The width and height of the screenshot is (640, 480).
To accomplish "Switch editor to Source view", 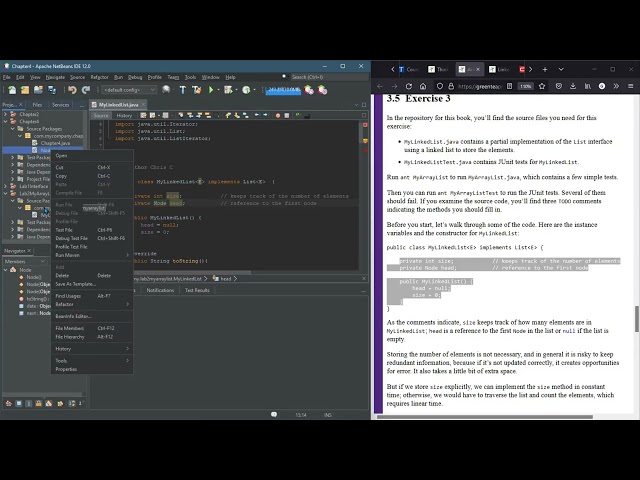I will pyautogui.click(x=101, y=116).
